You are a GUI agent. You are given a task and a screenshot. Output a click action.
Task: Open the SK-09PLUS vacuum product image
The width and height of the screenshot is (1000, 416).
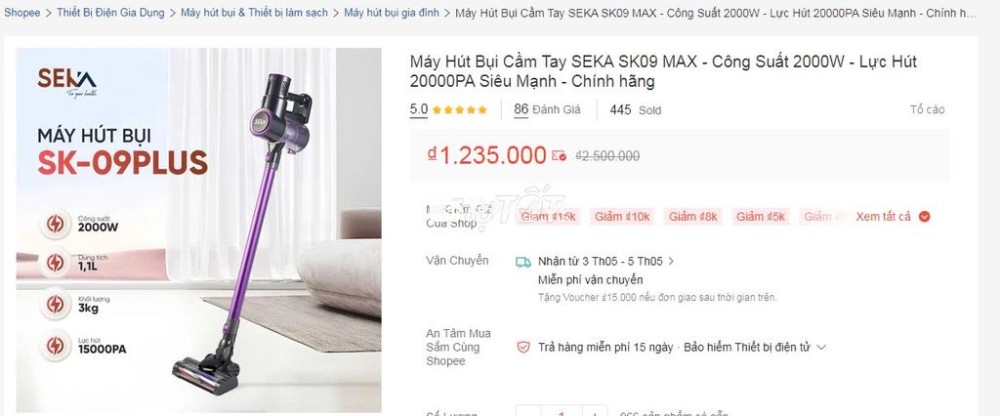[x=199, y=230]
